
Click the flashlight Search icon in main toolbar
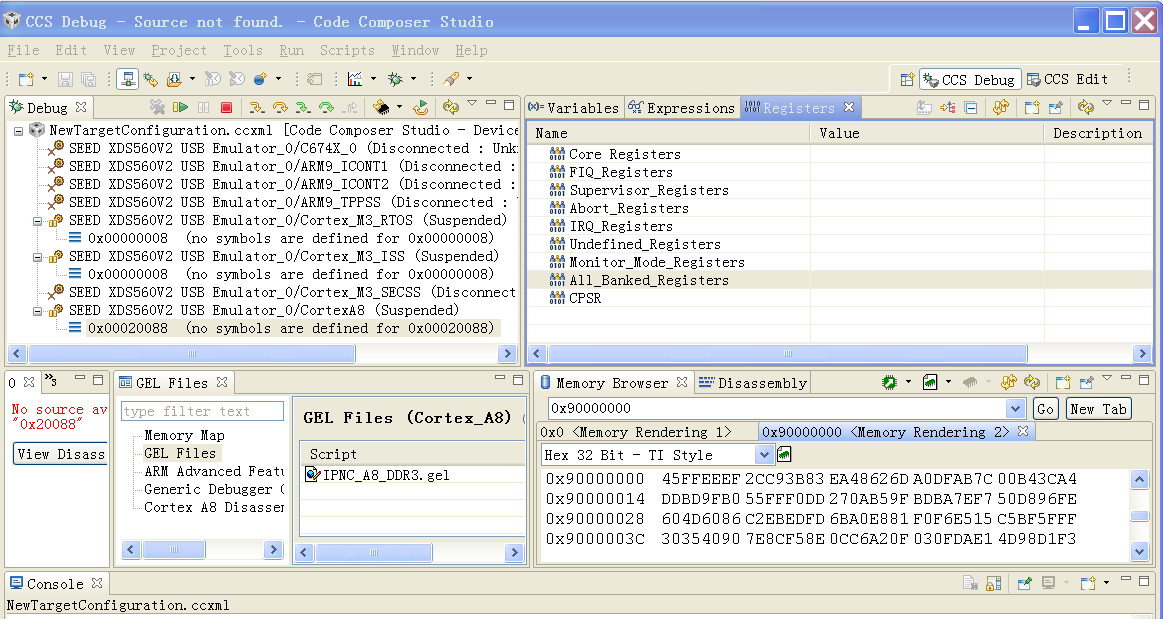pyautogui.click(x=451, y=79)
